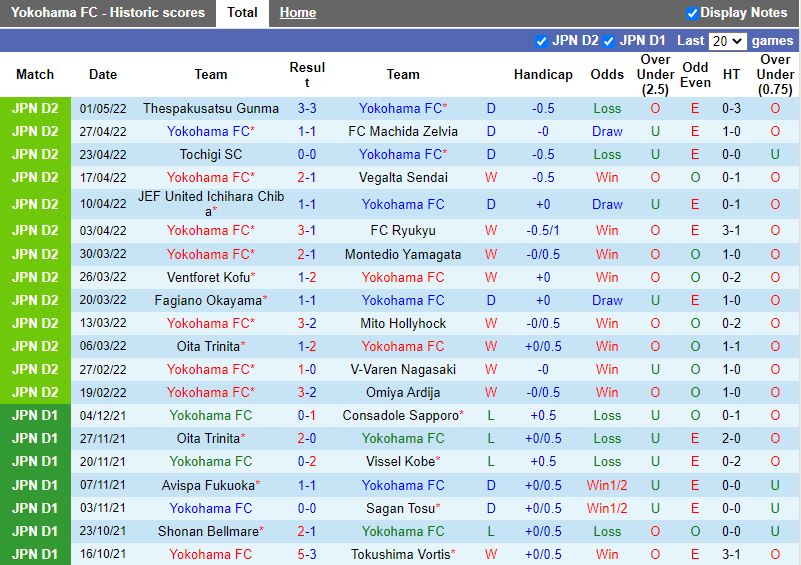Click the Over Under (0.75) column header
This screenshot has width=801, height=565.
775,75
